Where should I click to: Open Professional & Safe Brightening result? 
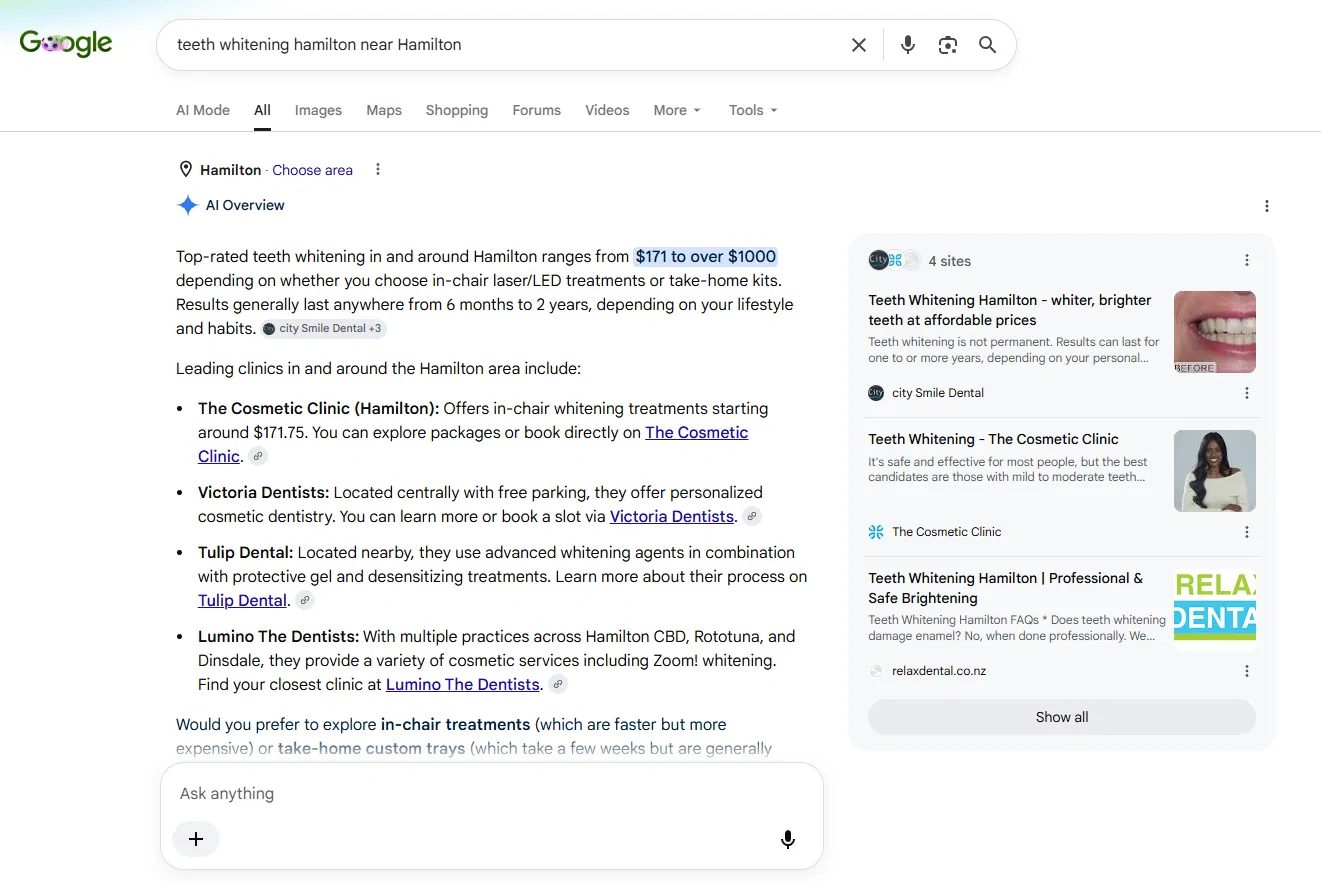coord(1005,588)
